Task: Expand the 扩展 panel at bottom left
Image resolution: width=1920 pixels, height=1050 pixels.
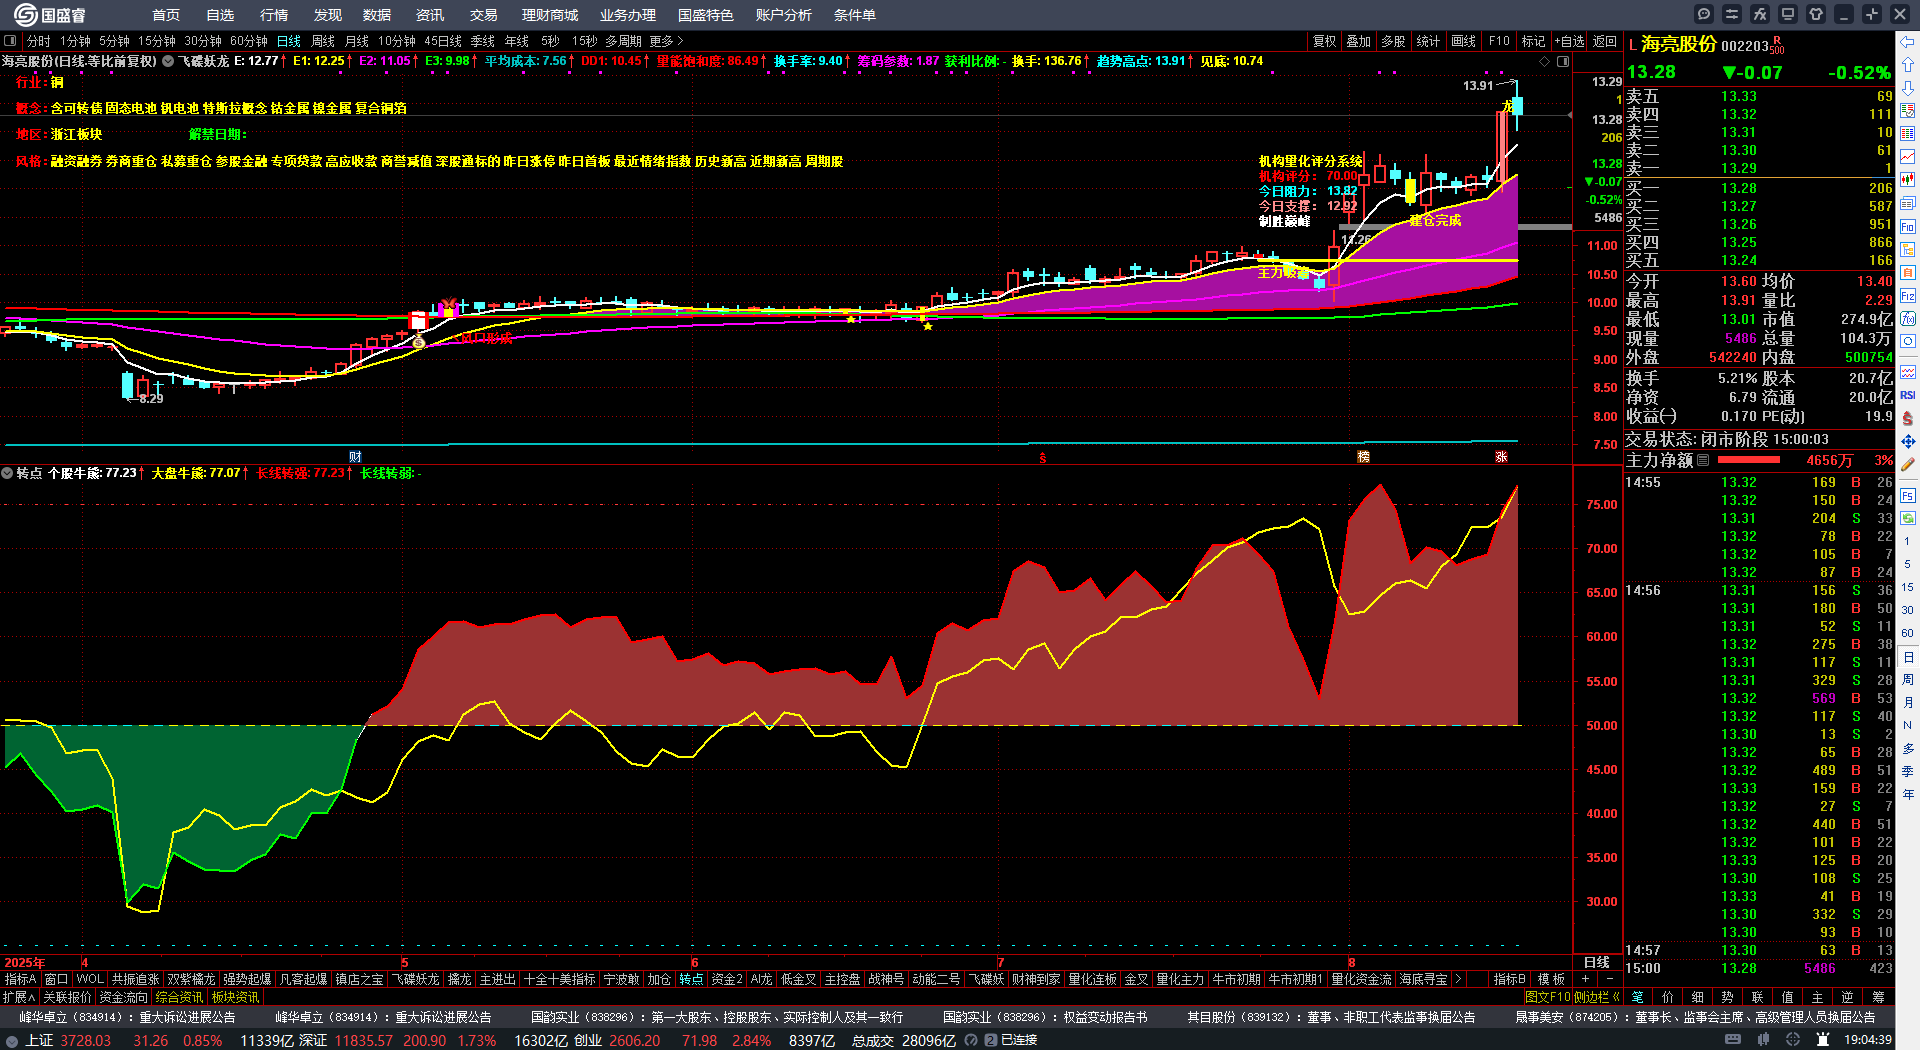Action: [x=19, y=997]
